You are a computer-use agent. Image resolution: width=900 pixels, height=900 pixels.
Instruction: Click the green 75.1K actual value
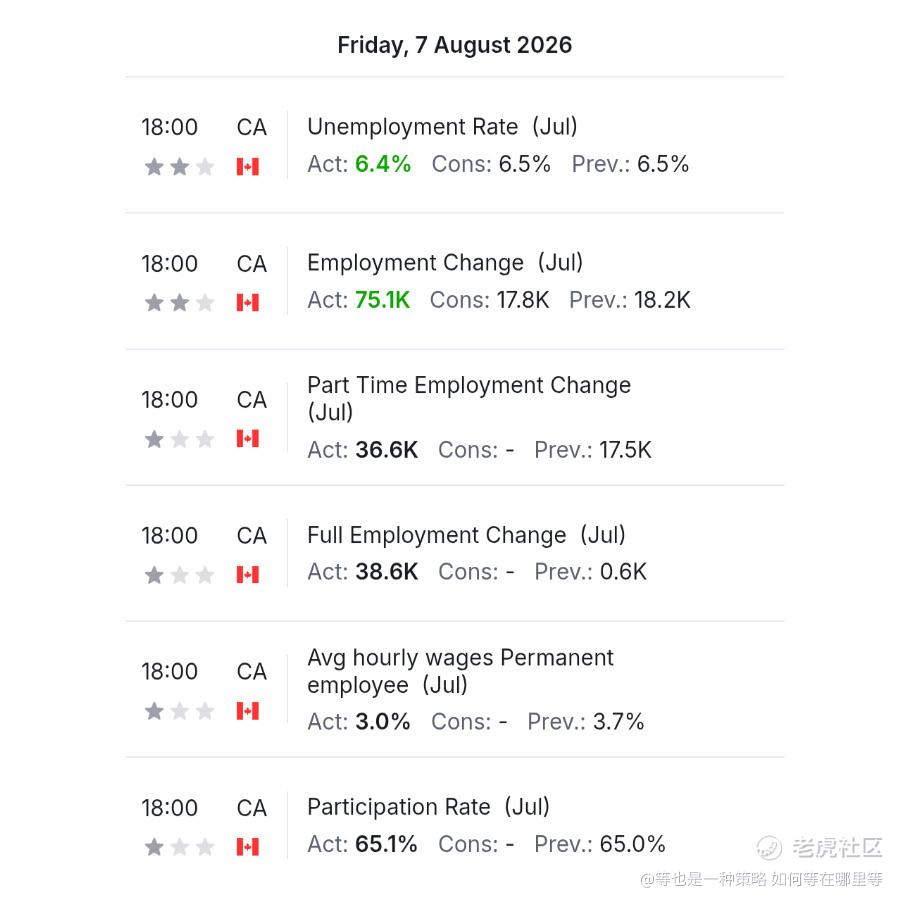[382, 300]
